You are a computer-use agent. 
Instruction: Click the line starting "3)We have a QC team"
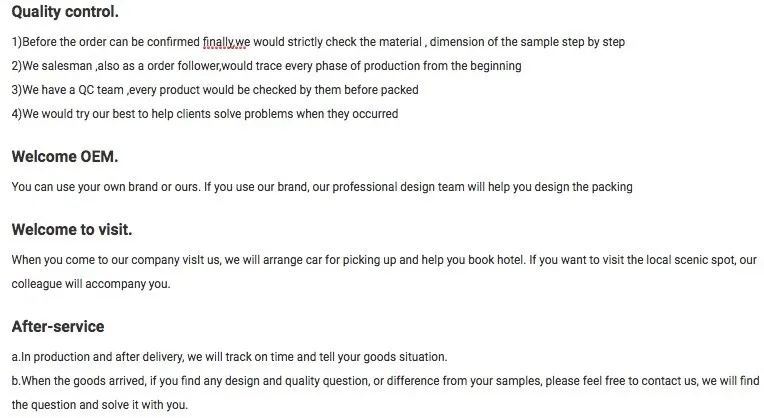coord(214,90)
